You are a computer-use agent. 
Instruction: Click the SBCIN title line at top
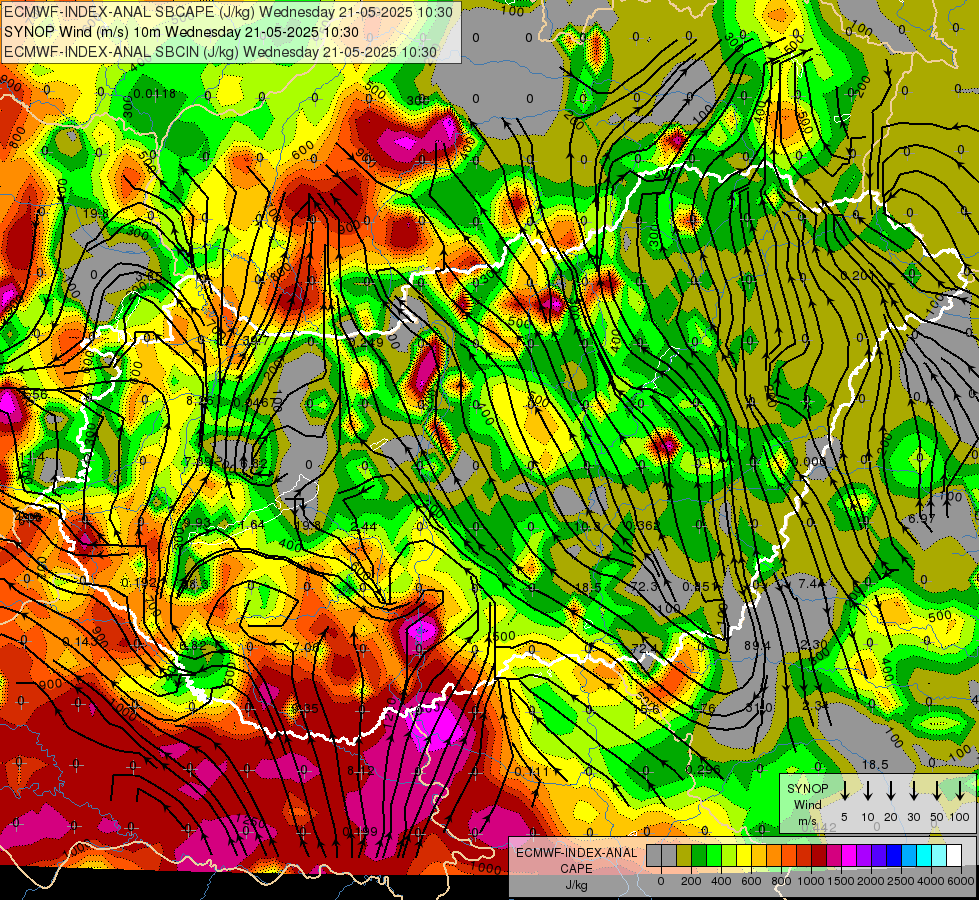tap(220, 52)
